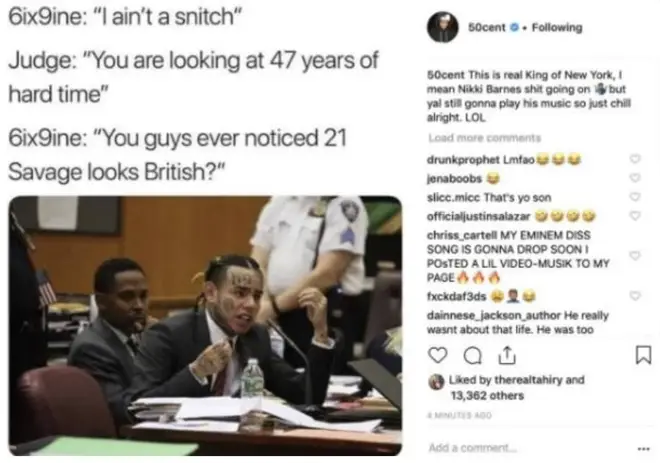Open the comment speech bubble icon
The image size is (660, 463).
coord(472,356)
